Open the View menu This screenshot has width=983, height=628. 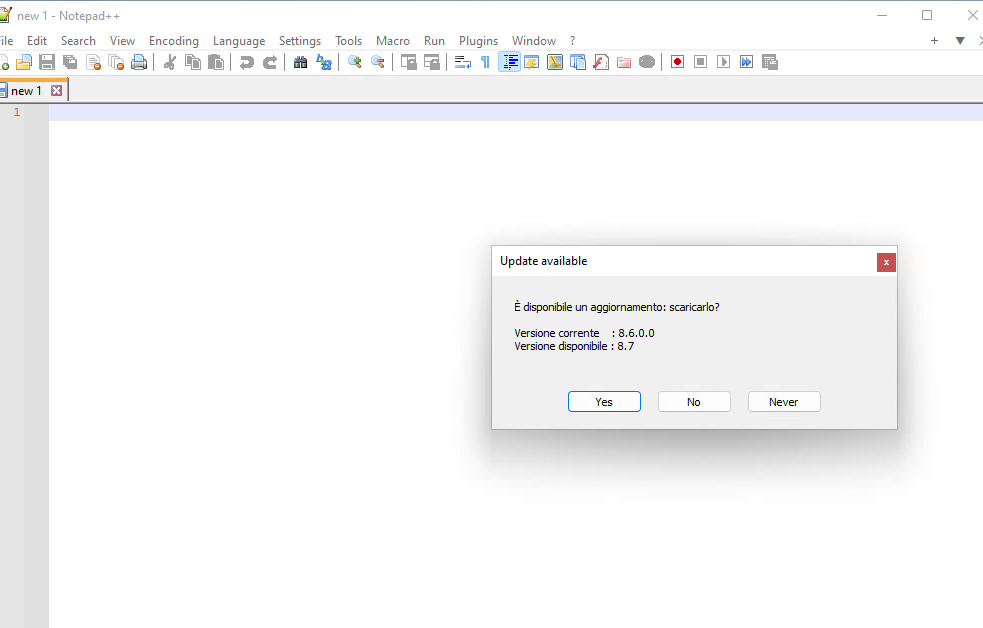click(x=122, y=41)
